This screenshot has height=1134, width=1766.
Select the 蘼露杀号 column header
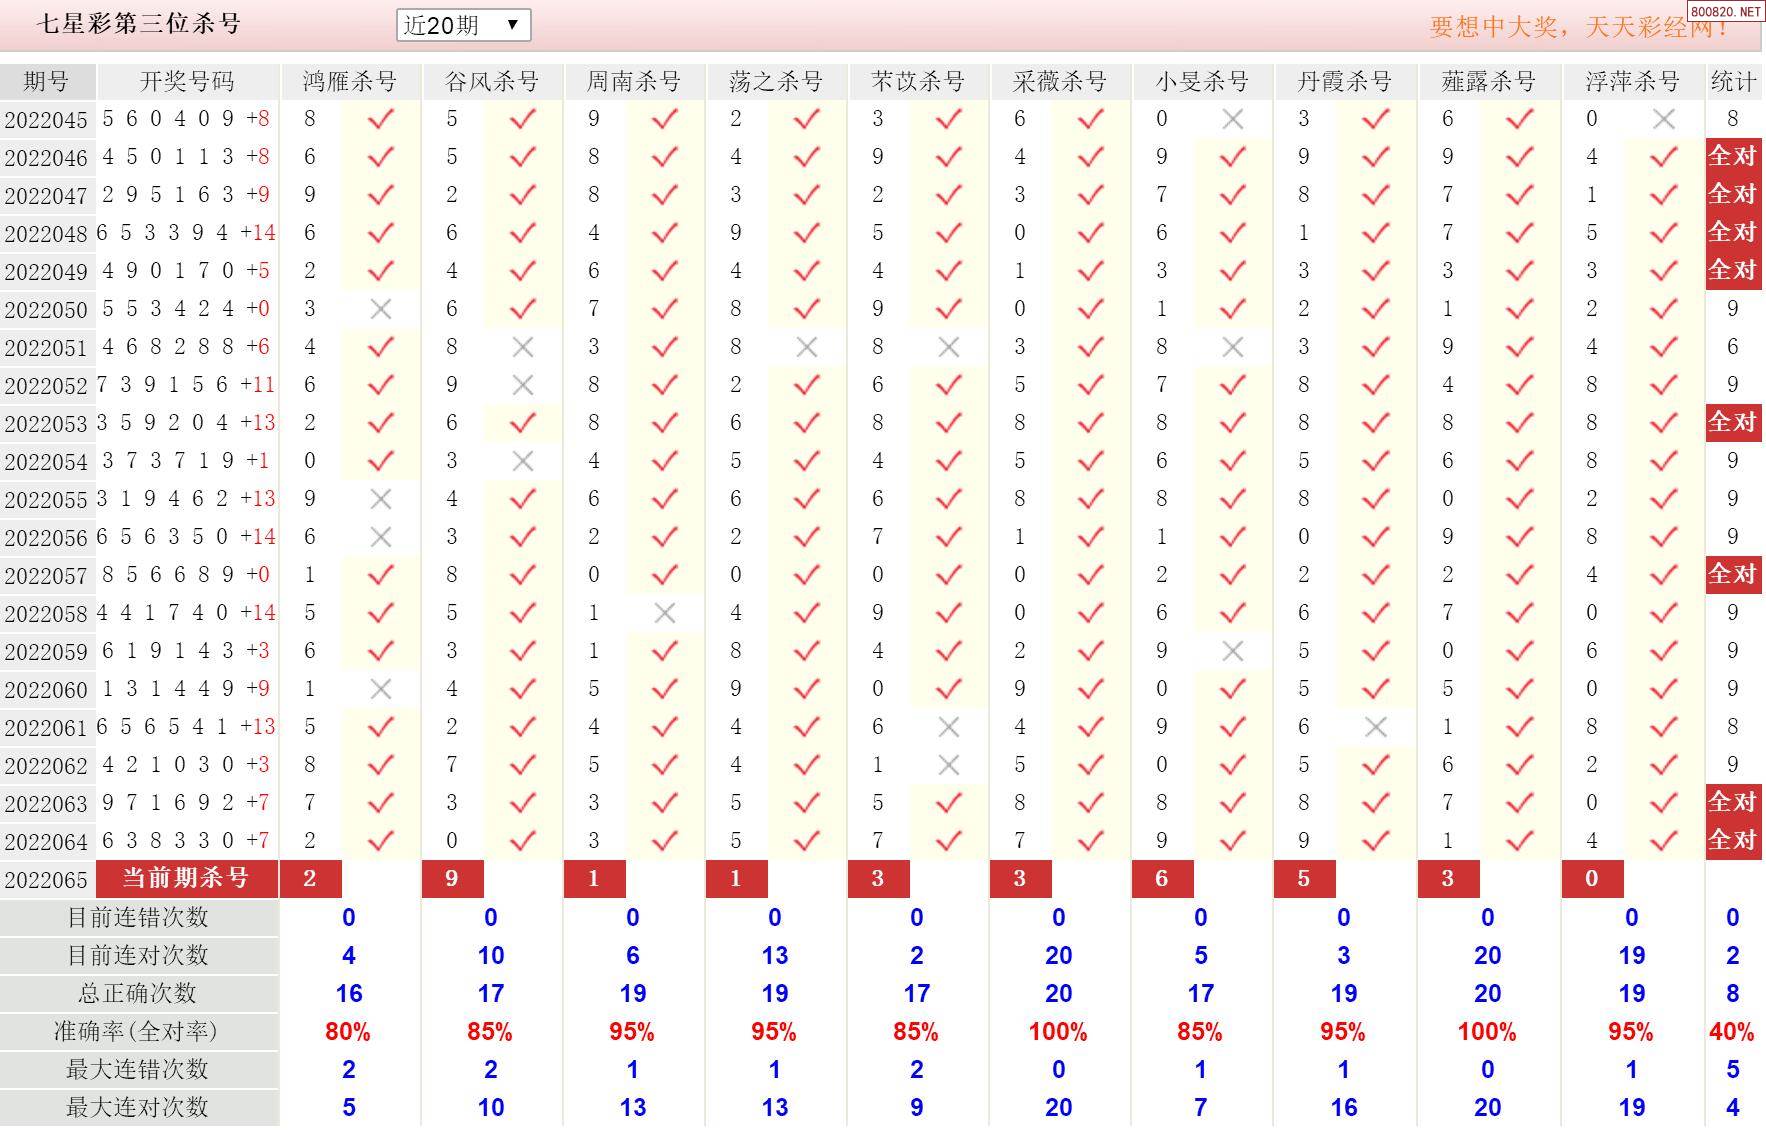pos(1489,82)
